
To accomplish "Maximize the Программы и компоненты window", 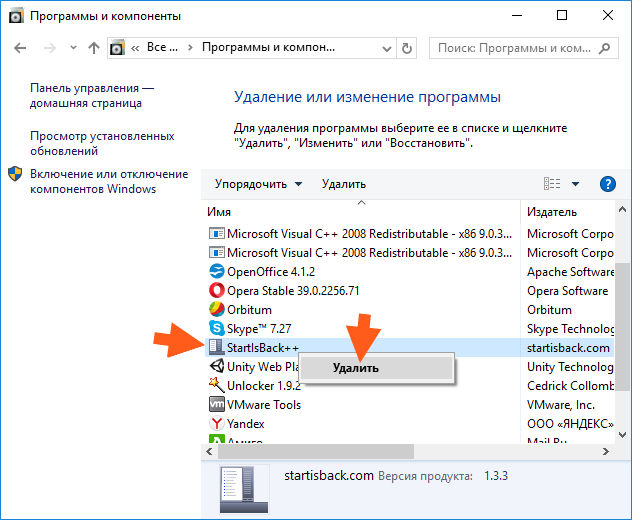I will pos(562,15).
